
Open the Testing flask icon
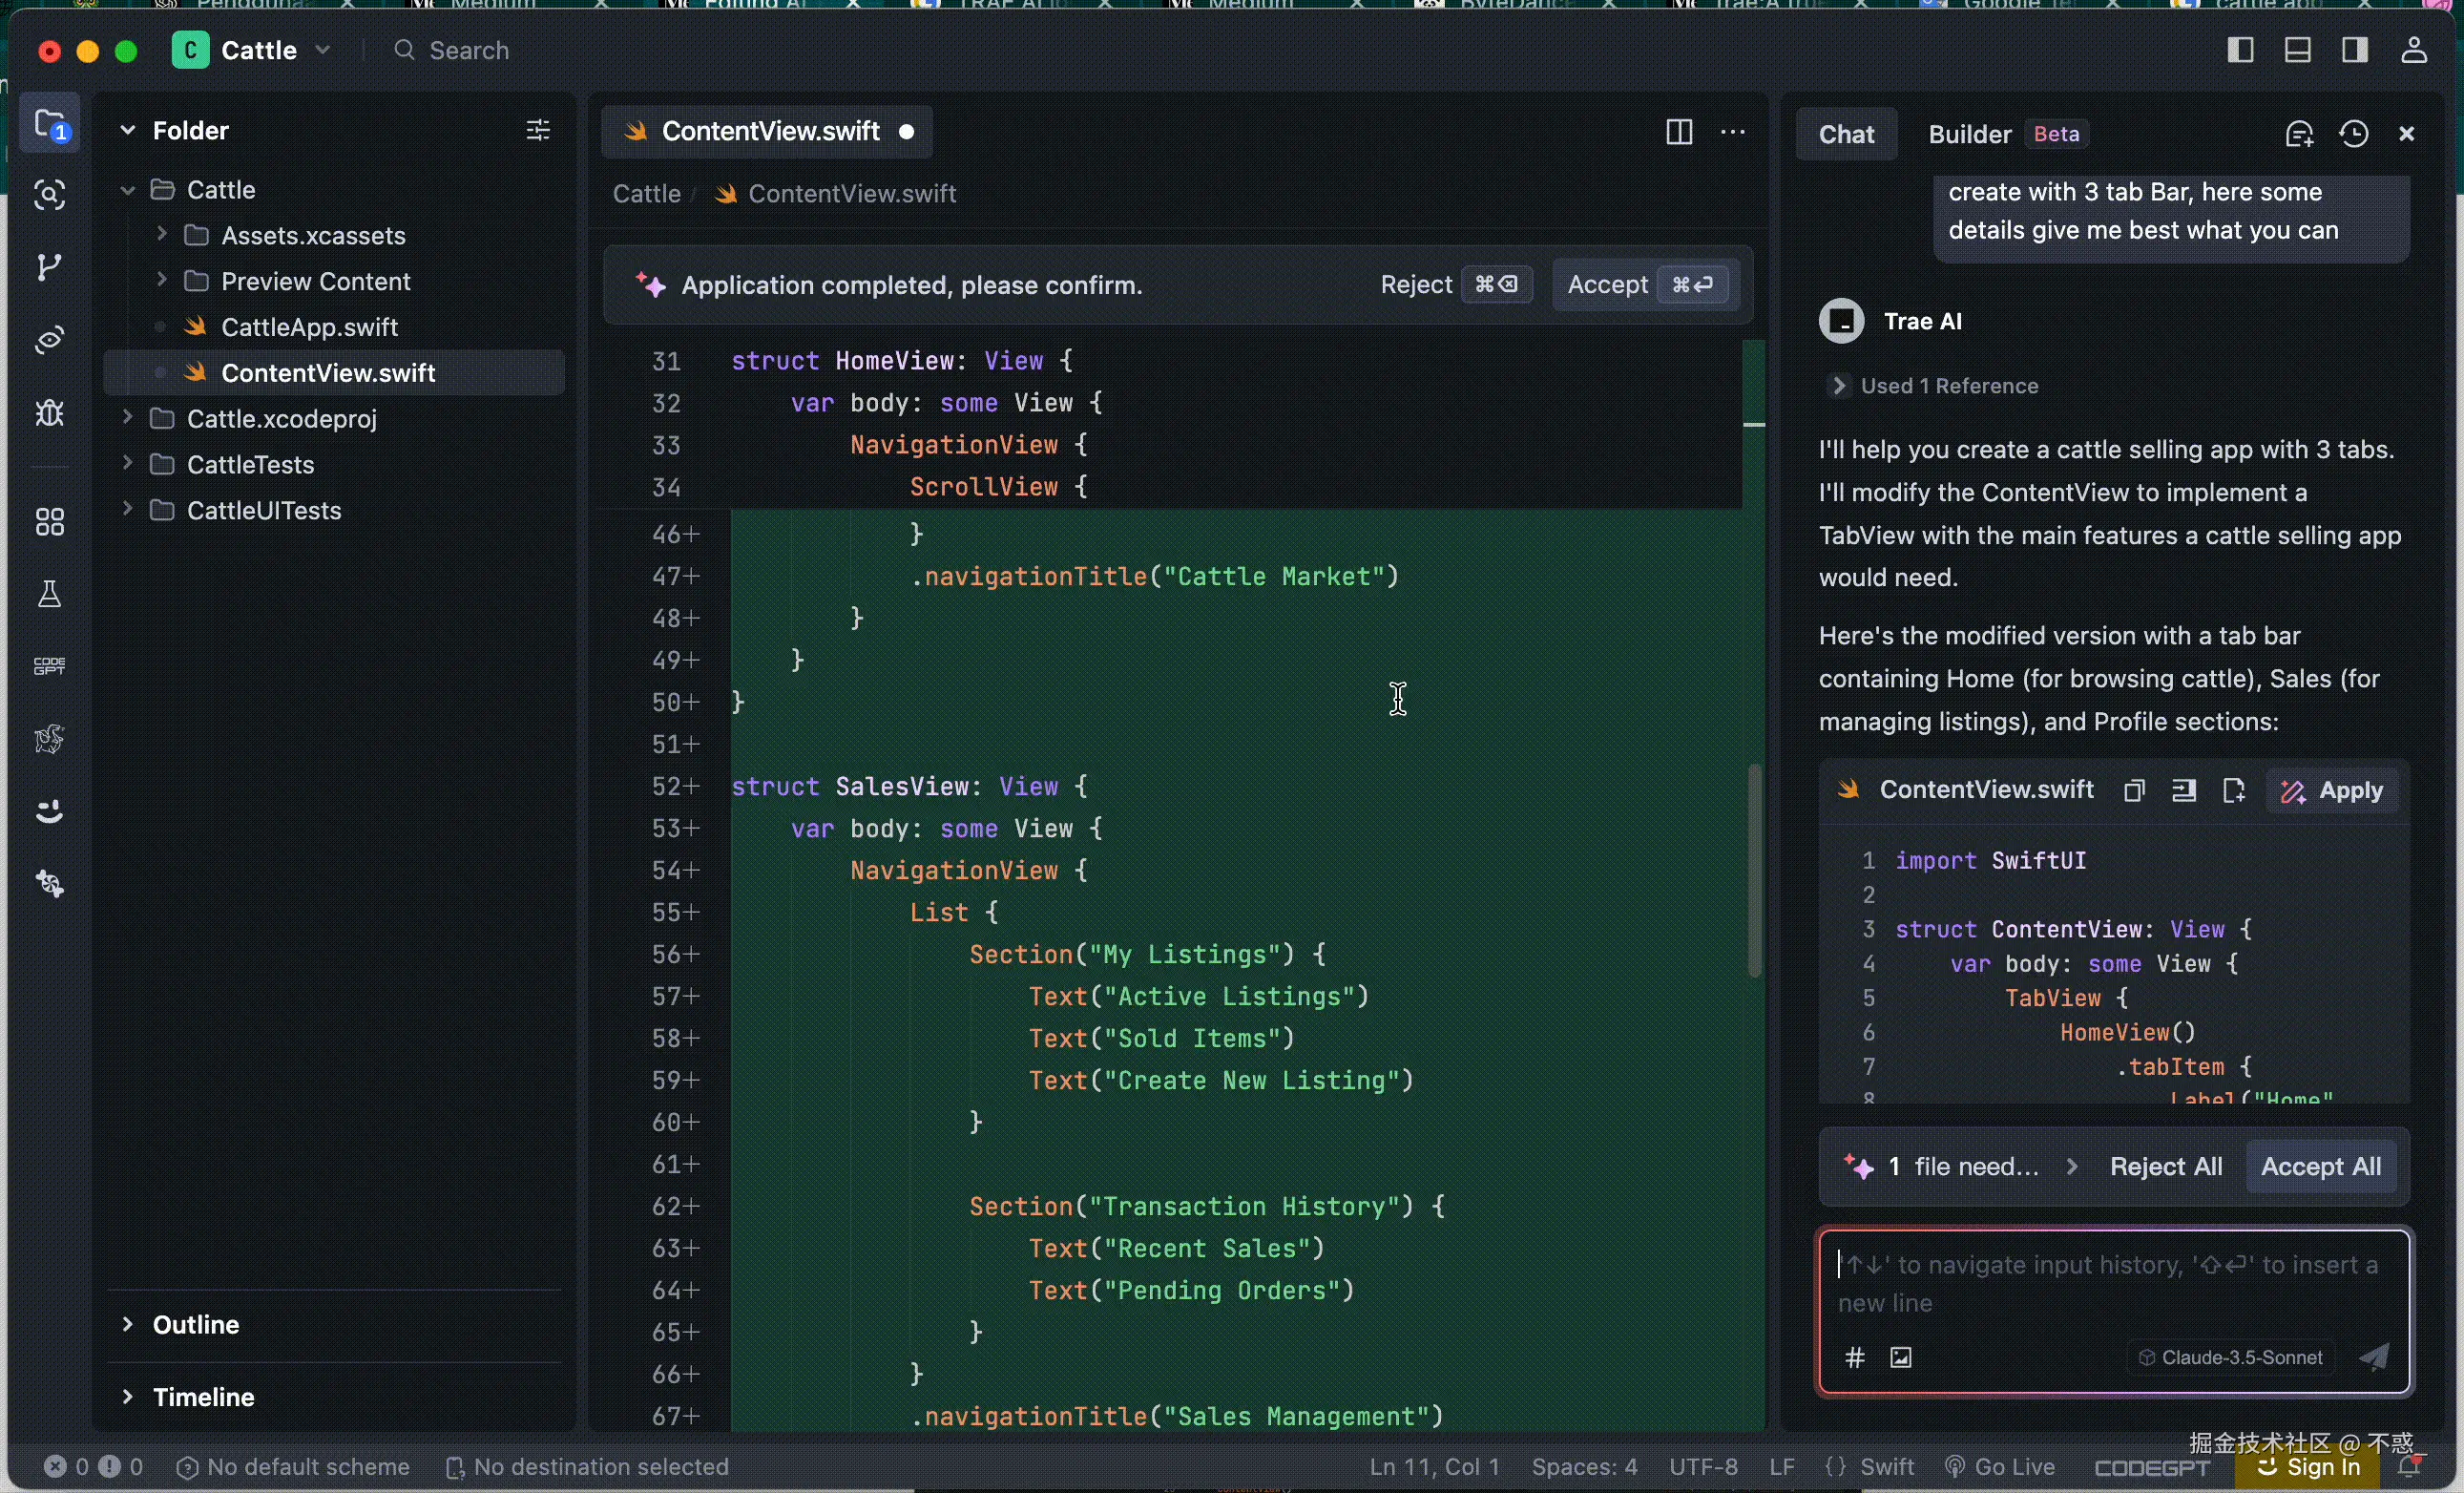pyautogui.click(x=49, y=594)
